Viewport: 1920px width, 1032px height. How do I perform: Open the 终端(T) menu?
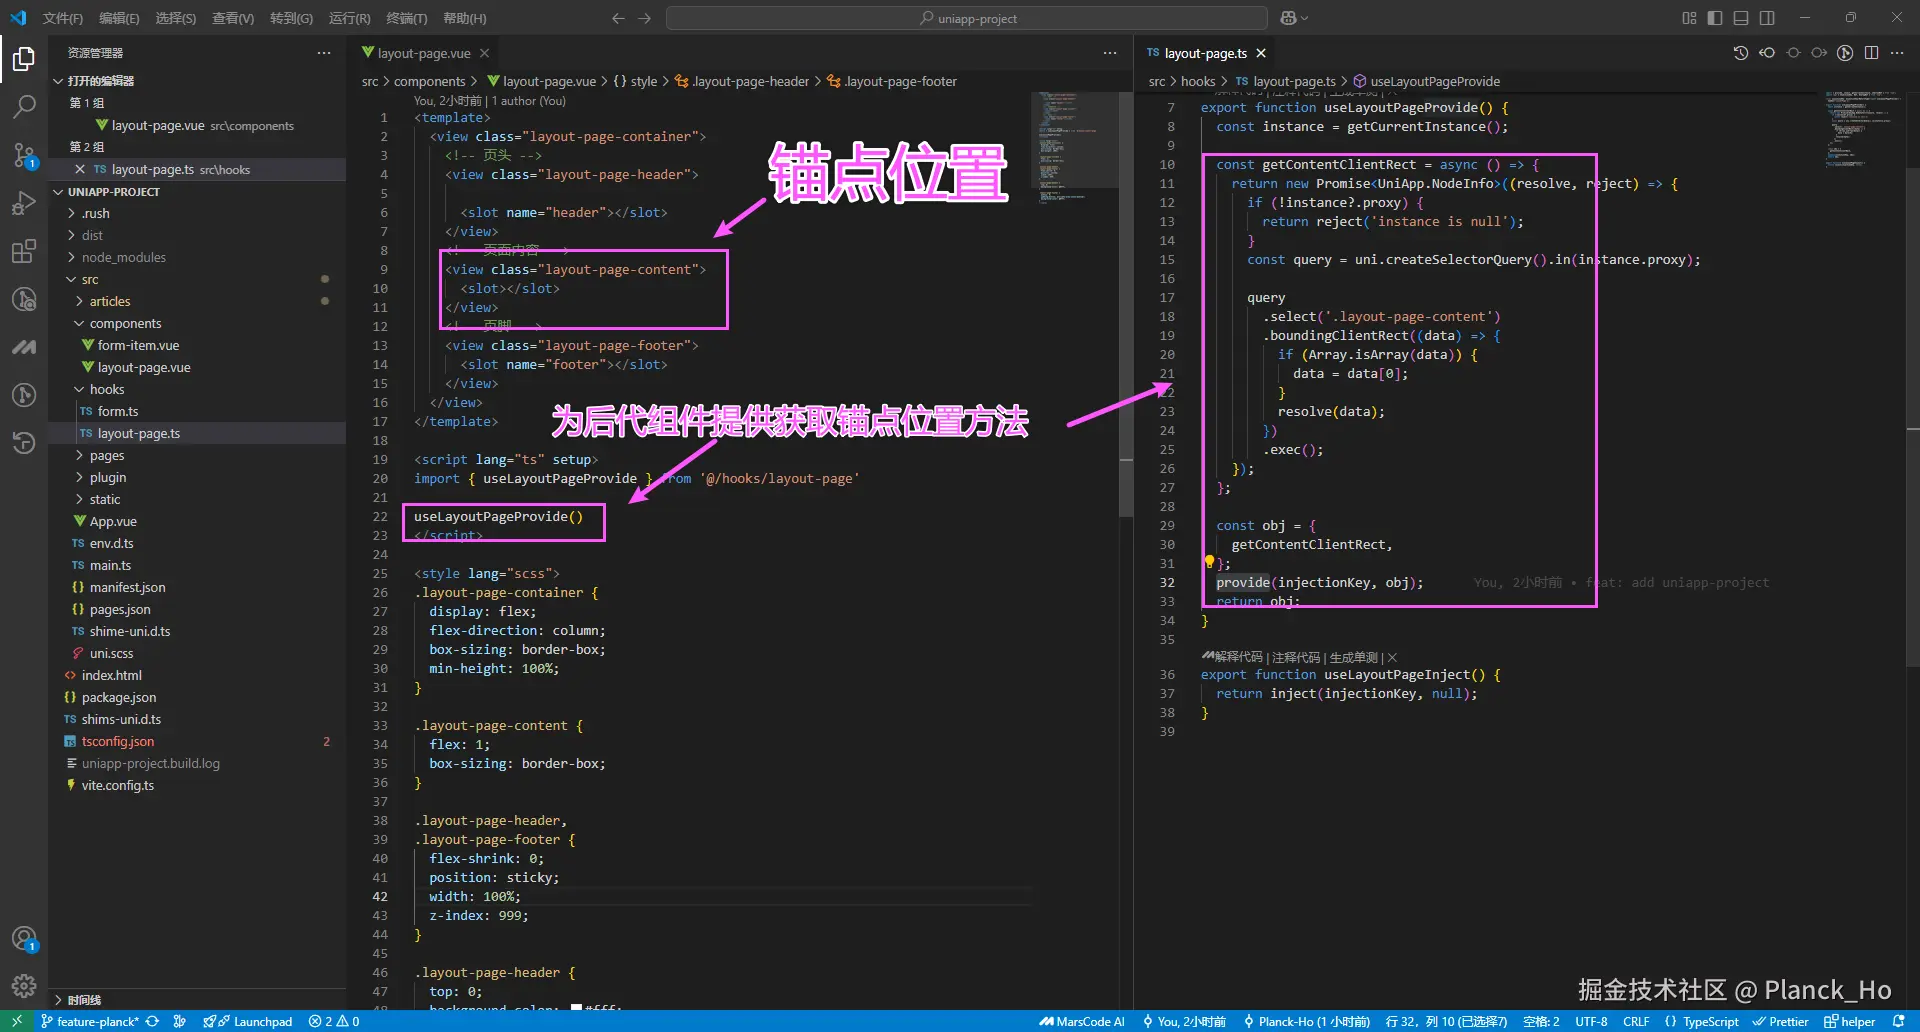pos(405,18)
